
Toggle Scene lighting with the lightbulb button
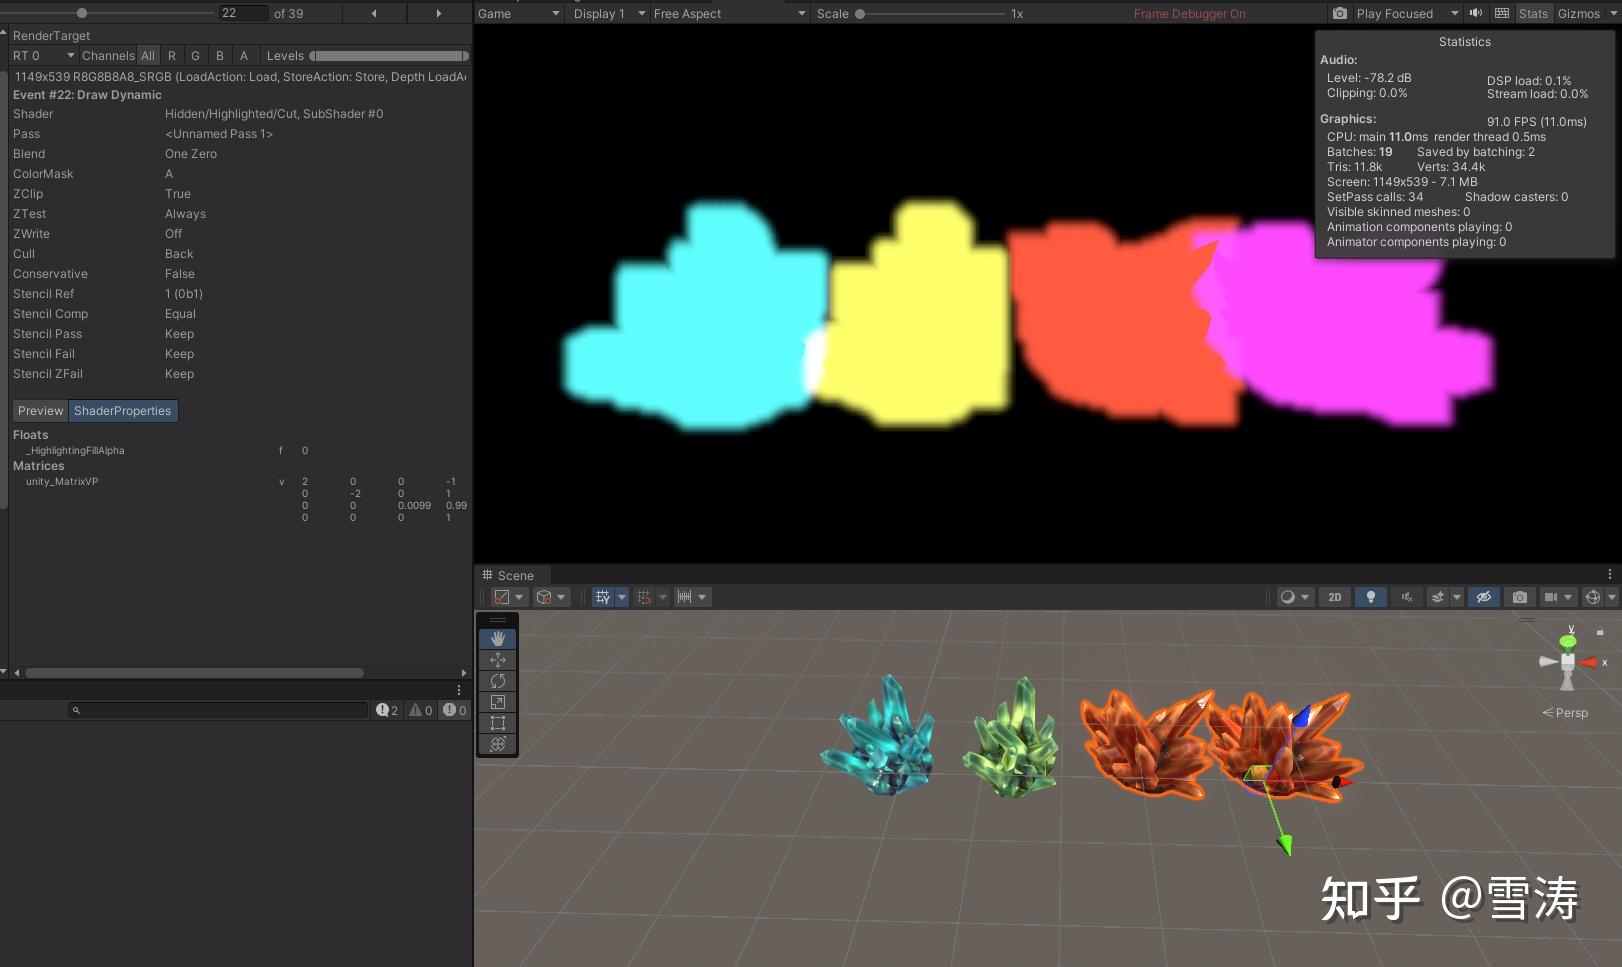(1370, 597)
